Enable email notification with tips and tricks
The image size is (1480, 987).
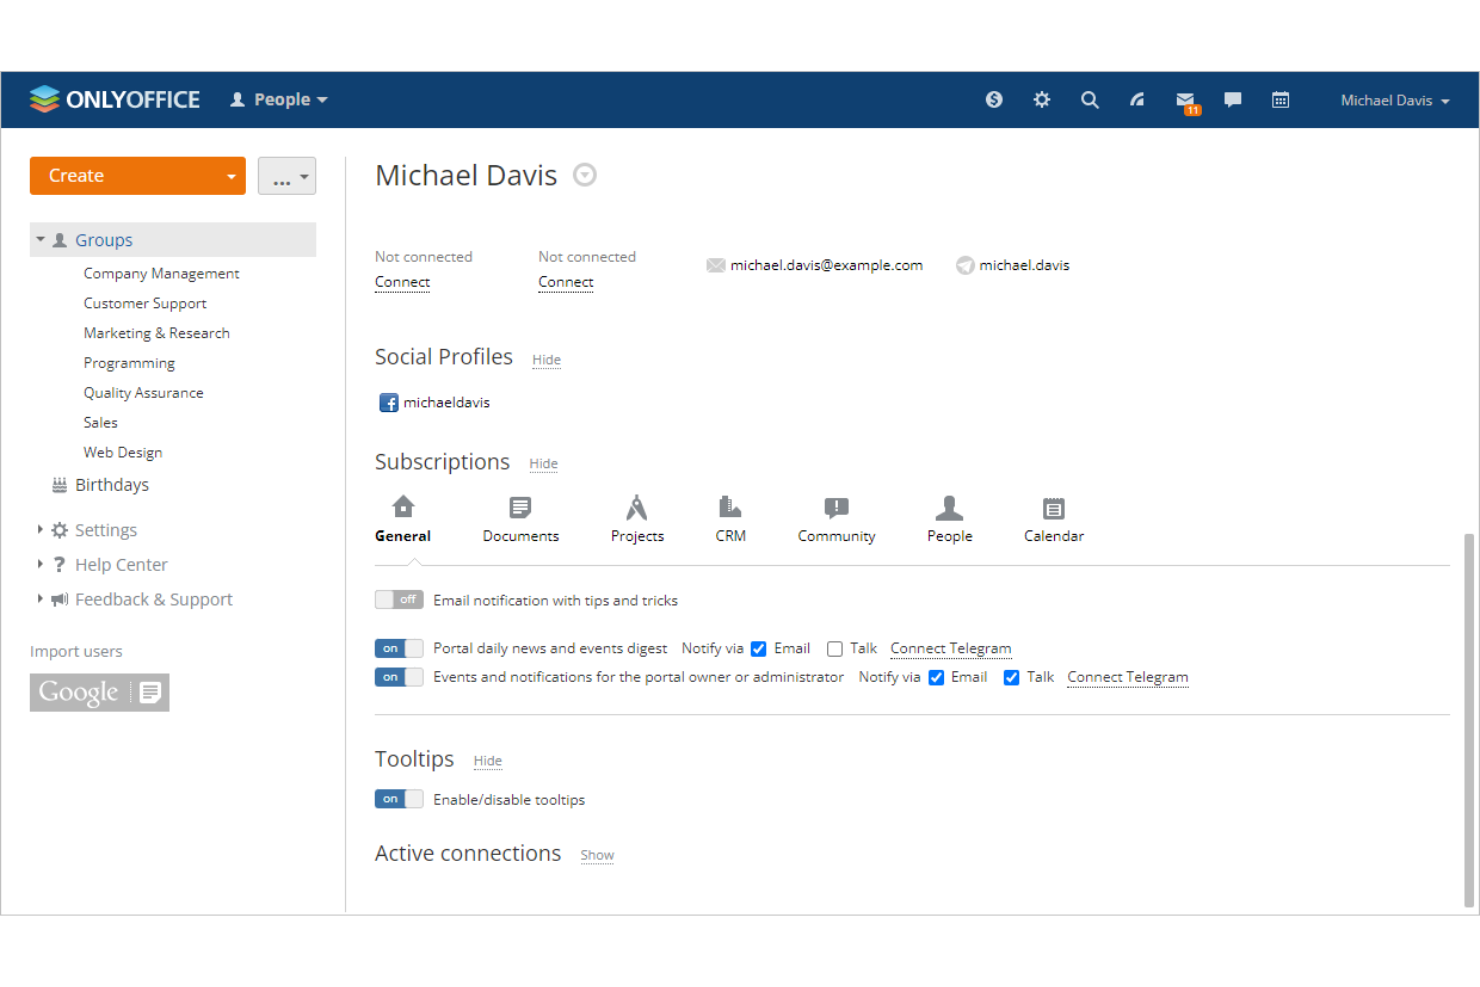click(398, 599)
